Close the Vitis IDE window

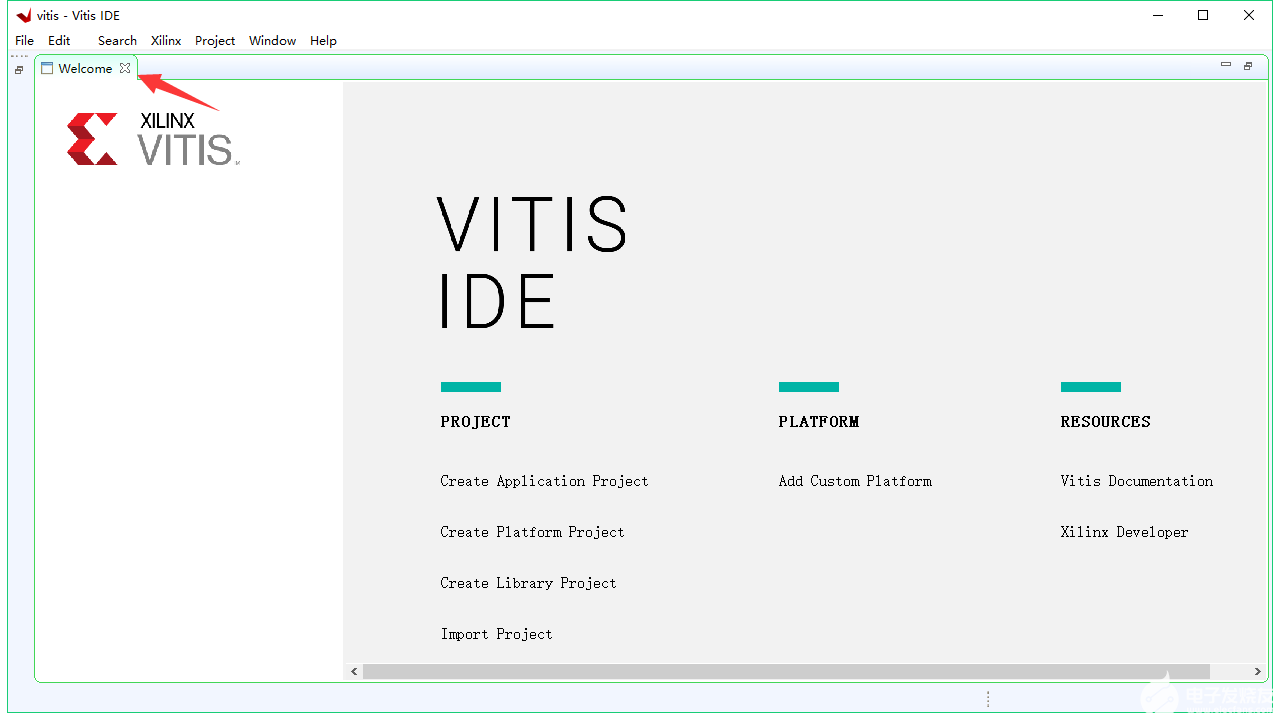pos(1250,15)
